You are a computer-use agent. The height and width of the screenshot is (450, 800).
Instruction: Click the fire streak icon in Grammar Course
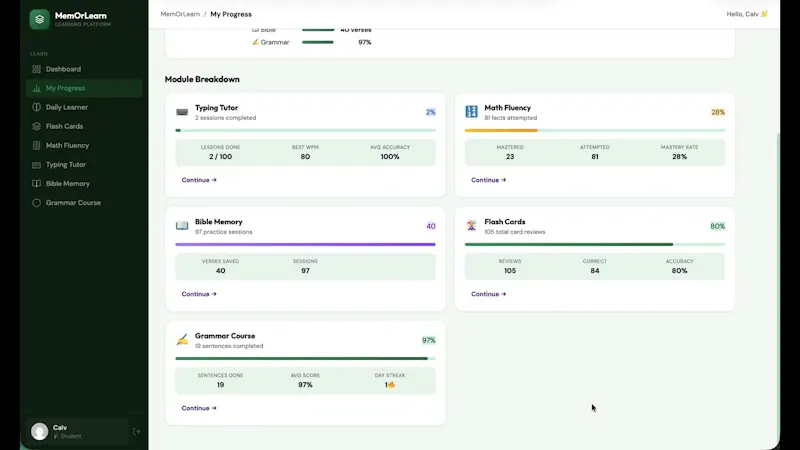click(x=391, y=385)
